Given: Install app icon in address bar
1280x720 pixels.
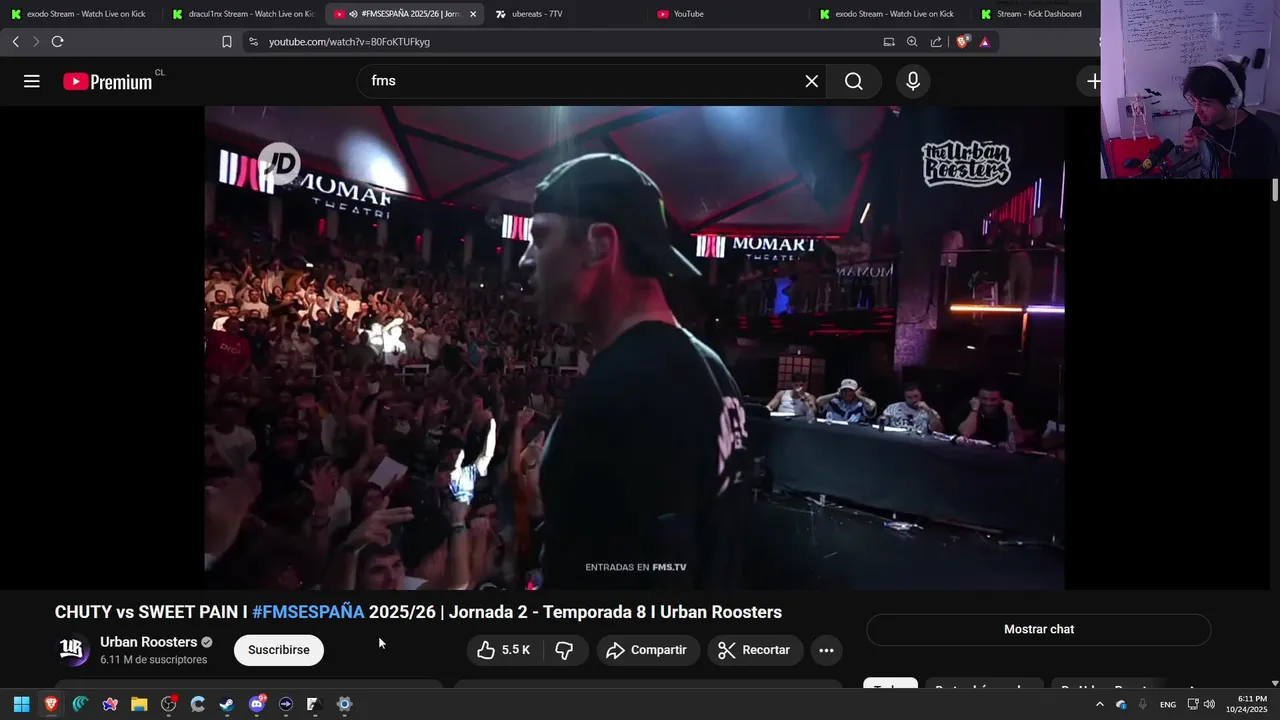Looking at the screenshot, I should coord(889,41).
